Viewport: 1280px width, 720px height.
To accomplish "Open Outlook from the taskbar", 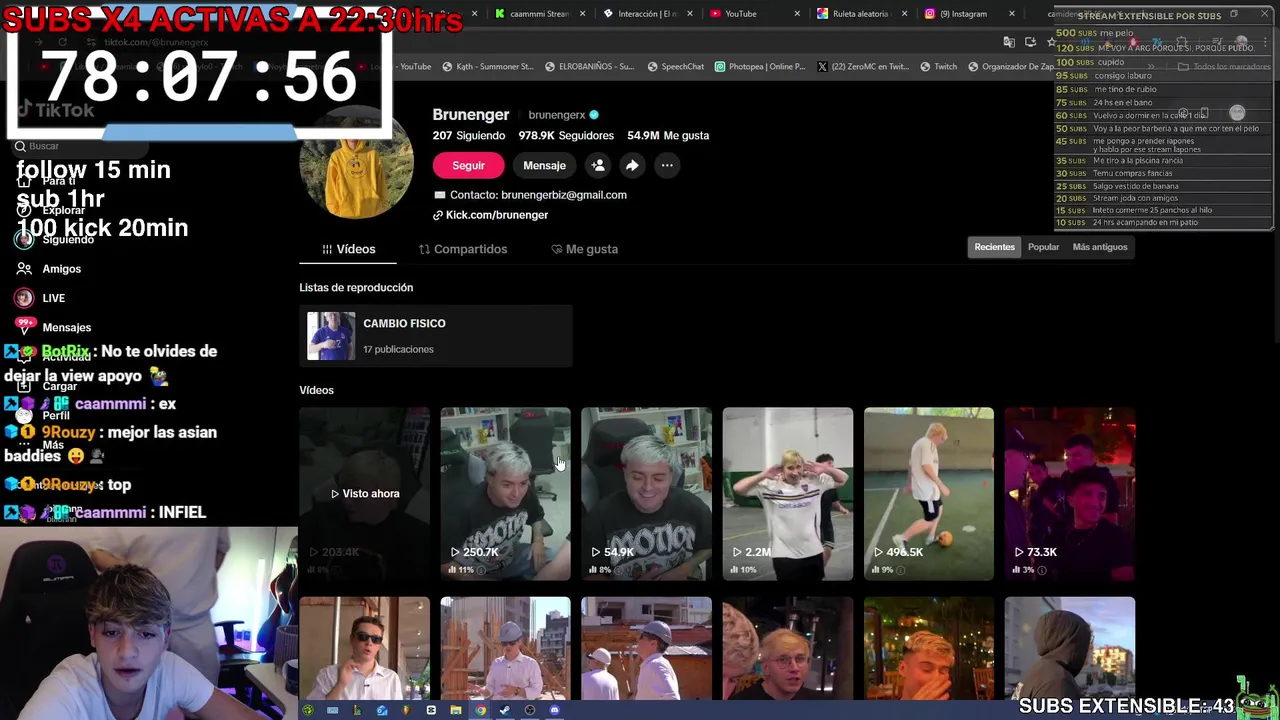I will pyautogui.click(x=382, y=710).
